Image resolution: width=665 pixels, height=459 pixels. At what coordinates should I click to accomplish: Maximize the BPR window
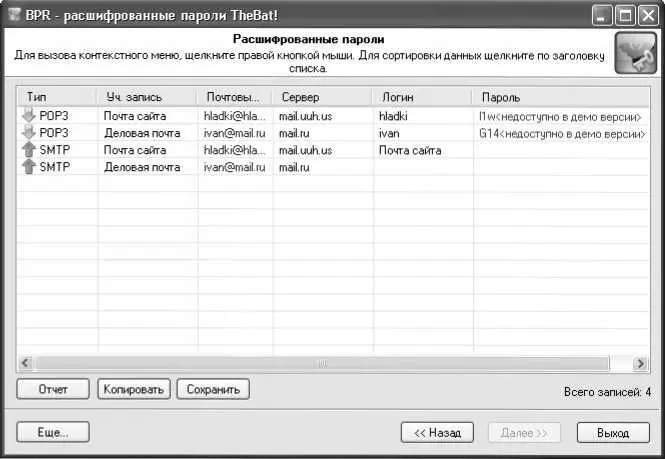625,16
